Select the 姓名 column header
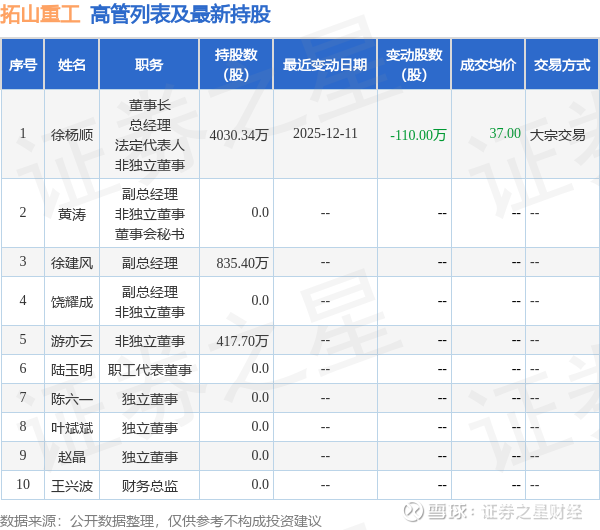 [x=72, y=64]
